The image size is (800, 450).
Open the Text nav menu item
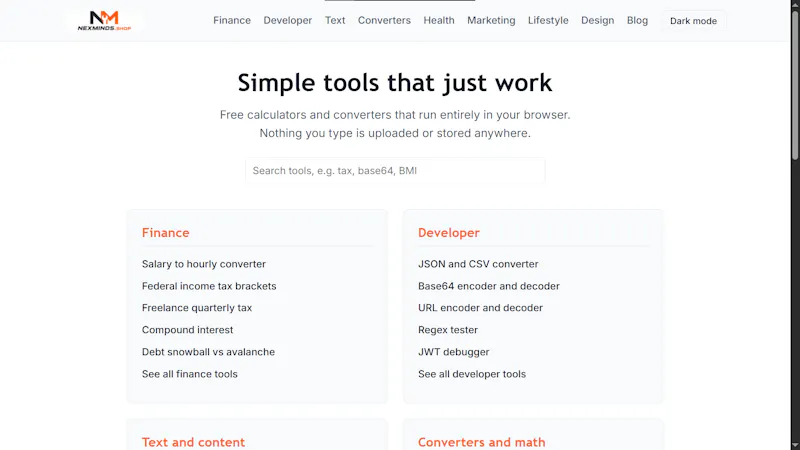coord(335,20)
